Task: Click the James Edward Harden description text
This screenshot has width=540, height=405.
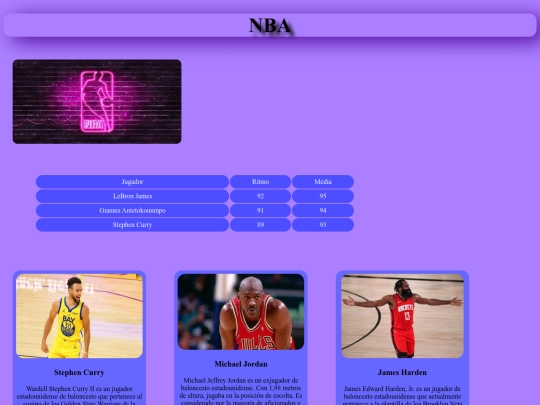Action: (x=402, y=395)
